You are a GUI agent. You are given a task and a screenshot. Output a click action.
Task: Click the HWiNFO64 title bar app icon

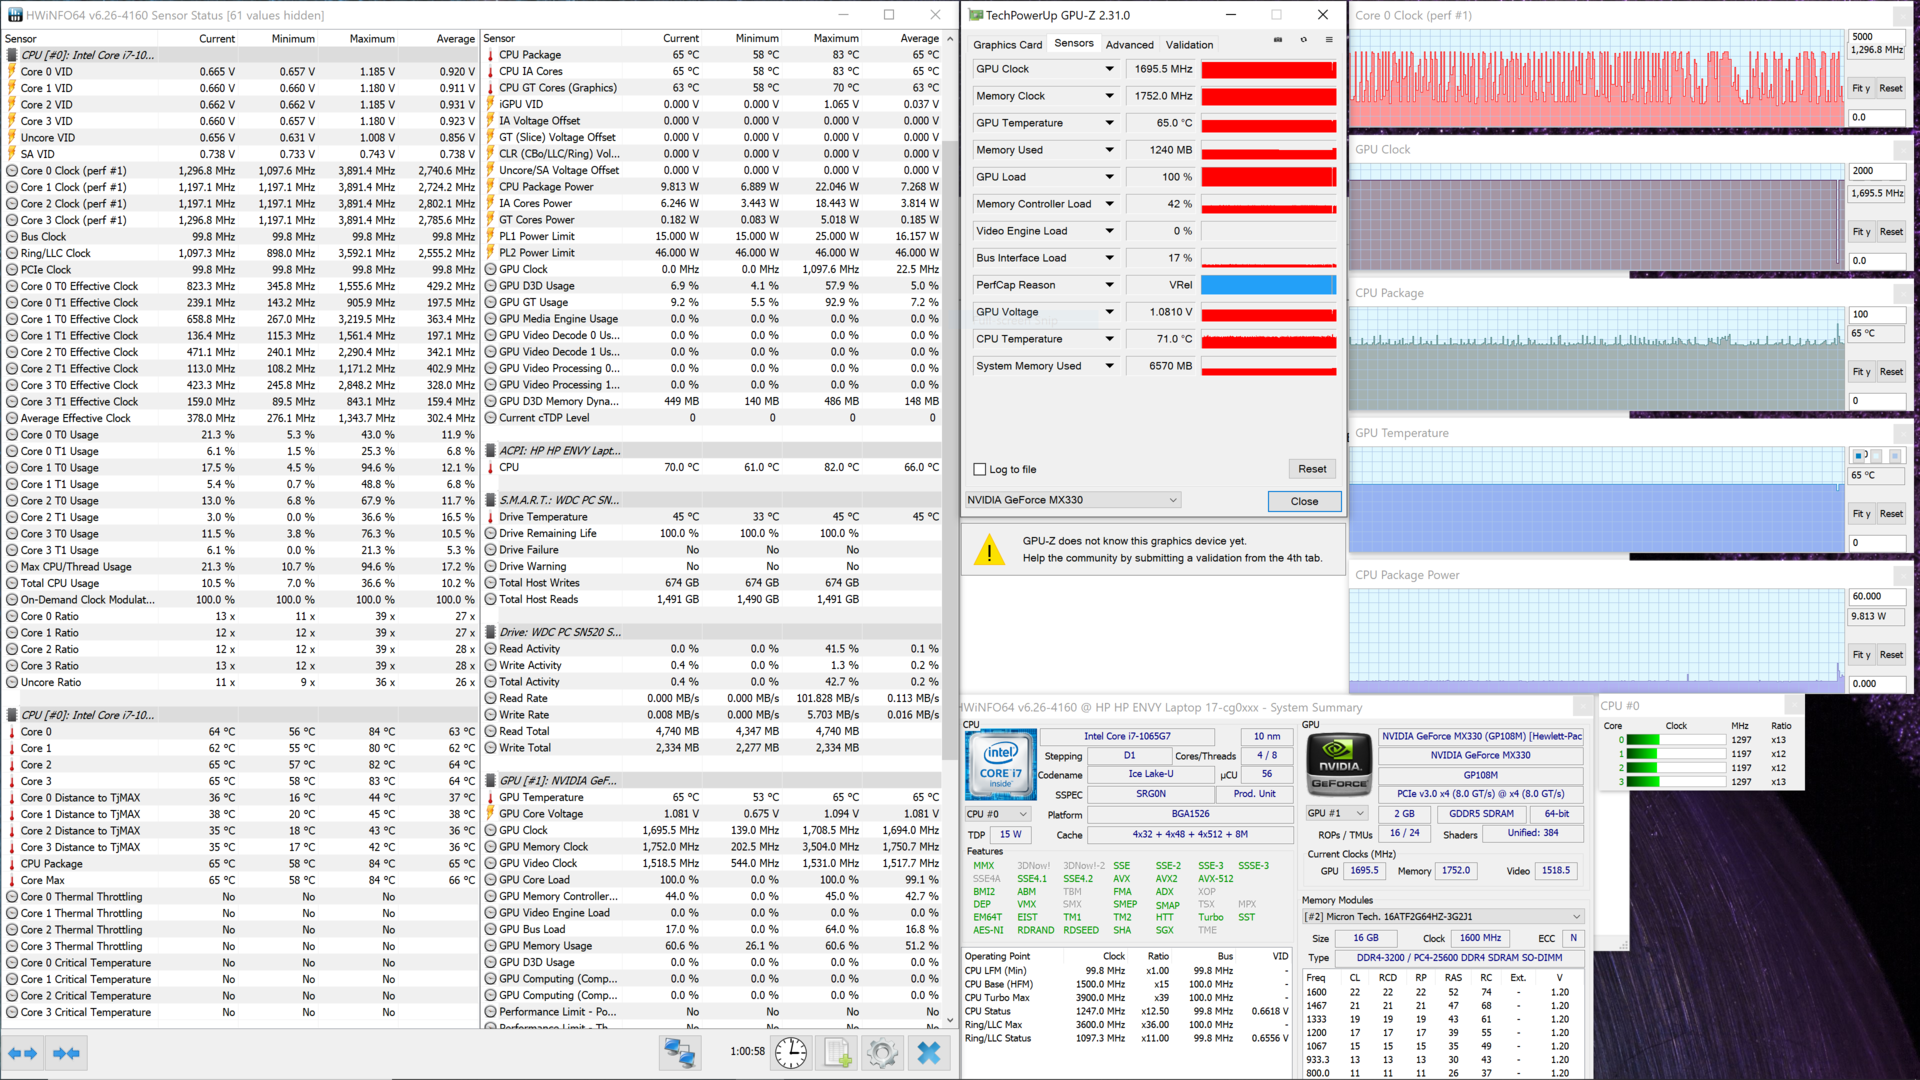point(14,15)
